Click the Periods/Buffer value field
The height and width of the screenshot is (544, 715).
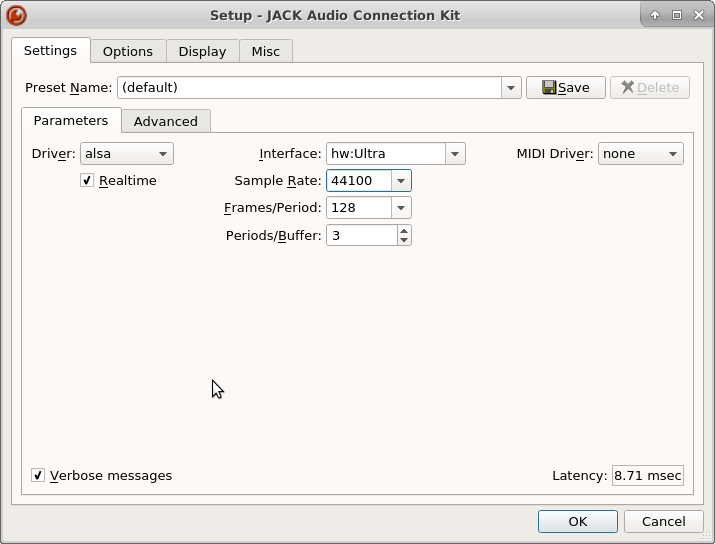[x=362, y=235]
